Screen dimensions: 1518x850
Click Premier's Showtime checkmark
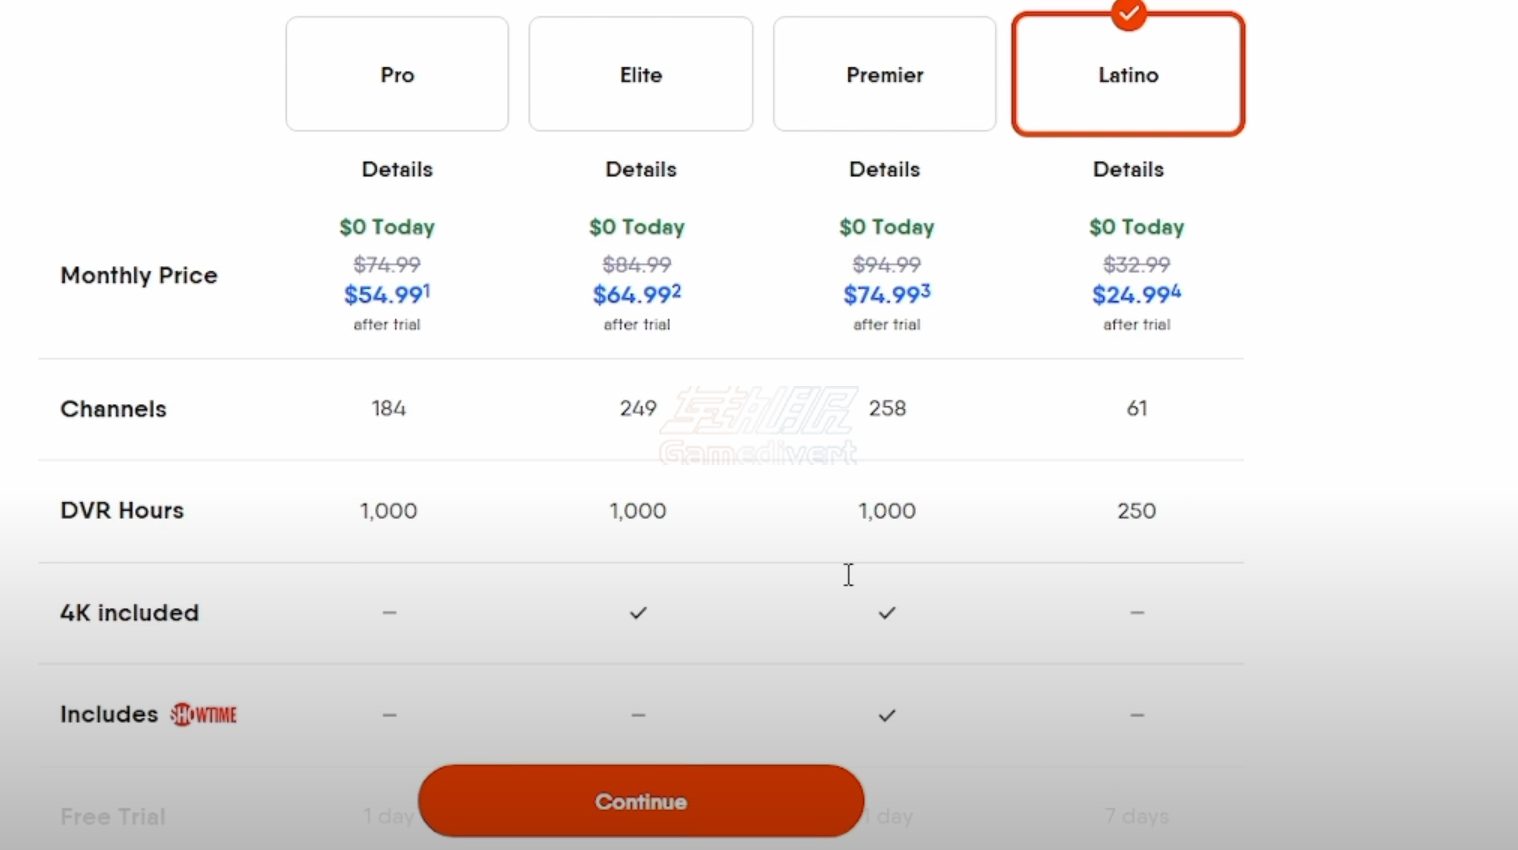pos(887,715)
